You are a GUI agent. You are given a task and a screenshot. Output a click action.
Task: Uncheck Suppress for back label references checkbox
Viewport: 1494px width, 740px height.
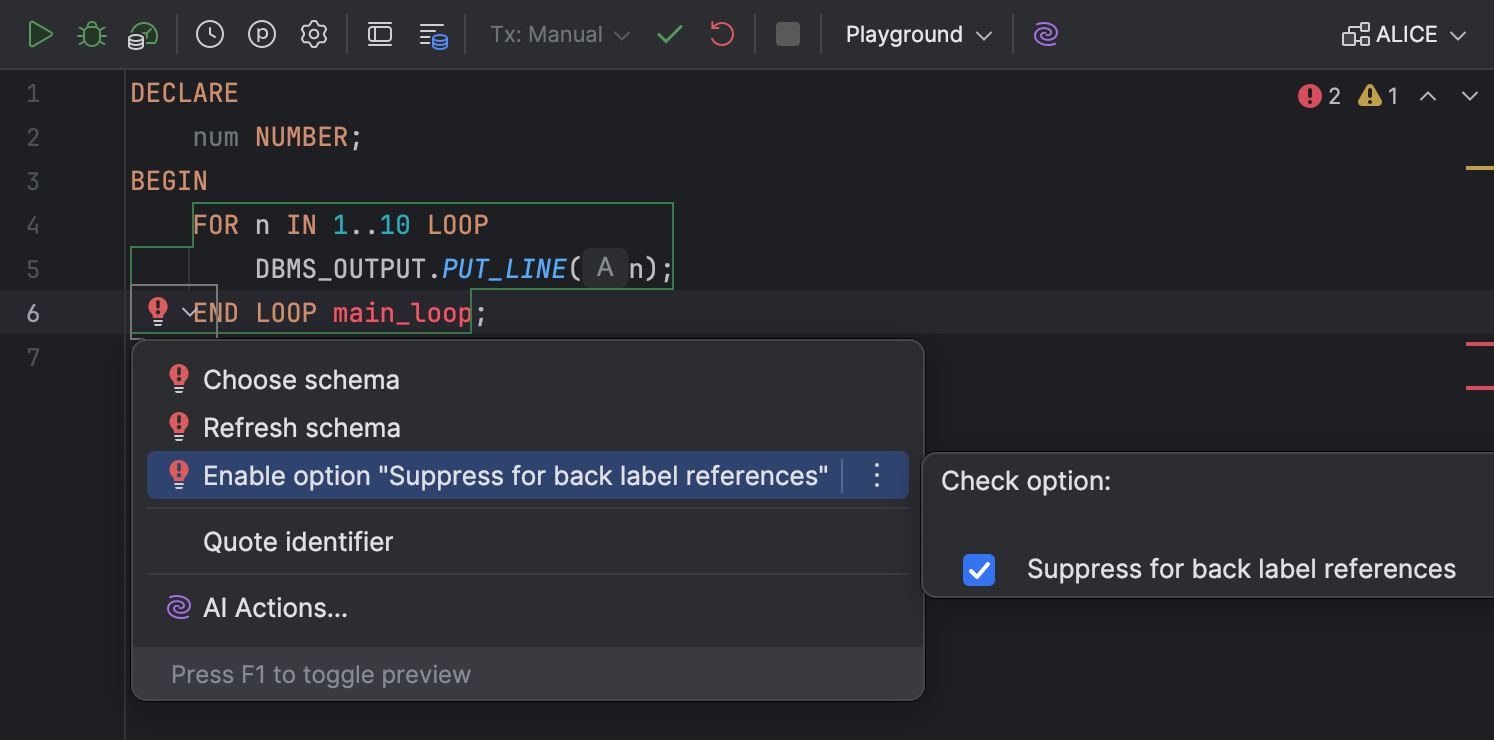[978, 570]
